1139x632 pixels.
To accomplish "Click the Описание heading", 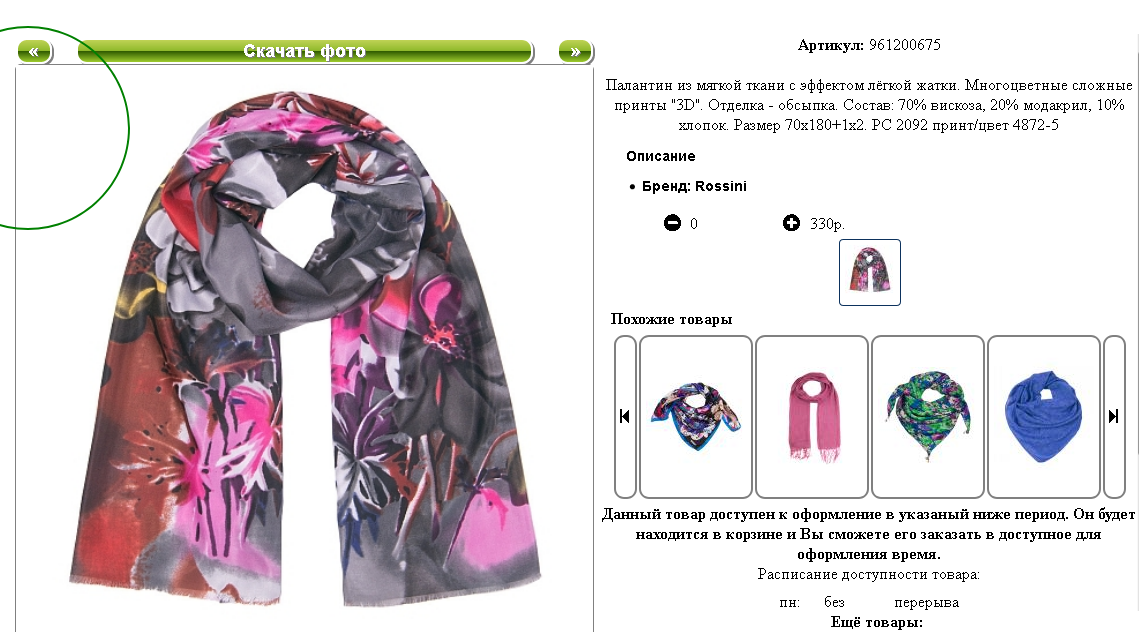I will (x=660, y=156).
